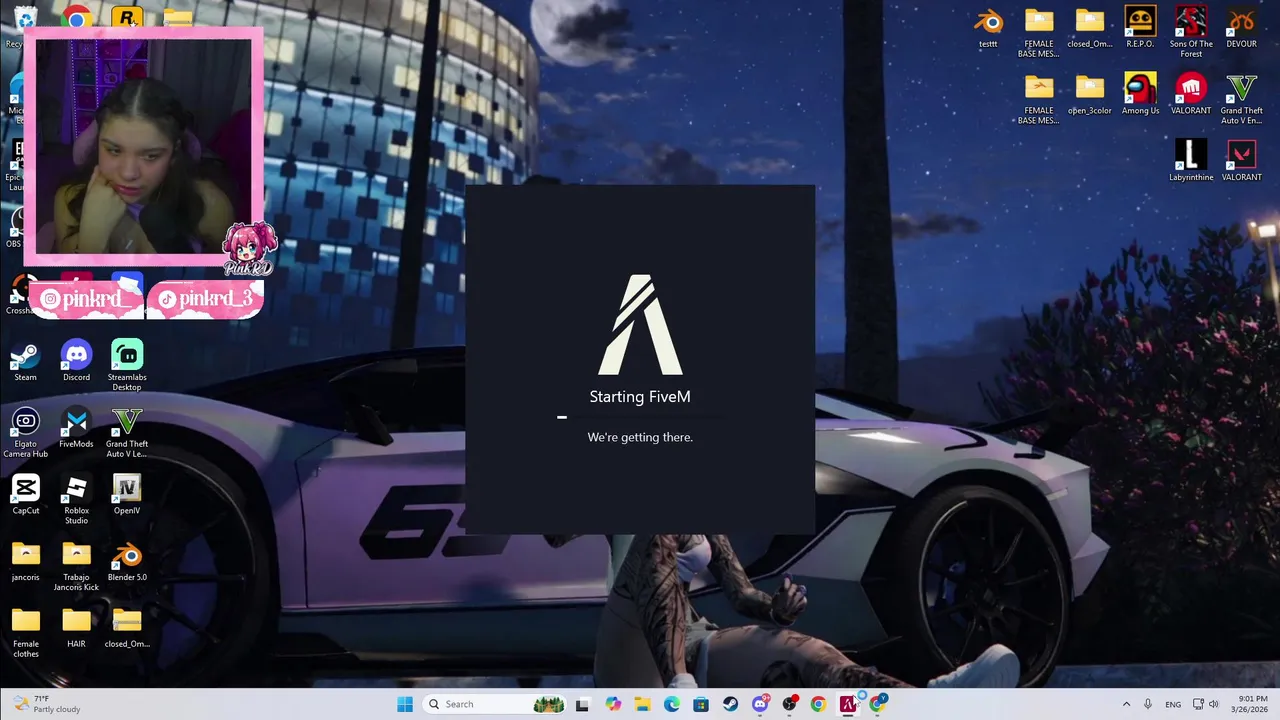Select the FEMALE BASE MES... folder beside testtt
This screenshot has width=1280, height=720.
1039,33
